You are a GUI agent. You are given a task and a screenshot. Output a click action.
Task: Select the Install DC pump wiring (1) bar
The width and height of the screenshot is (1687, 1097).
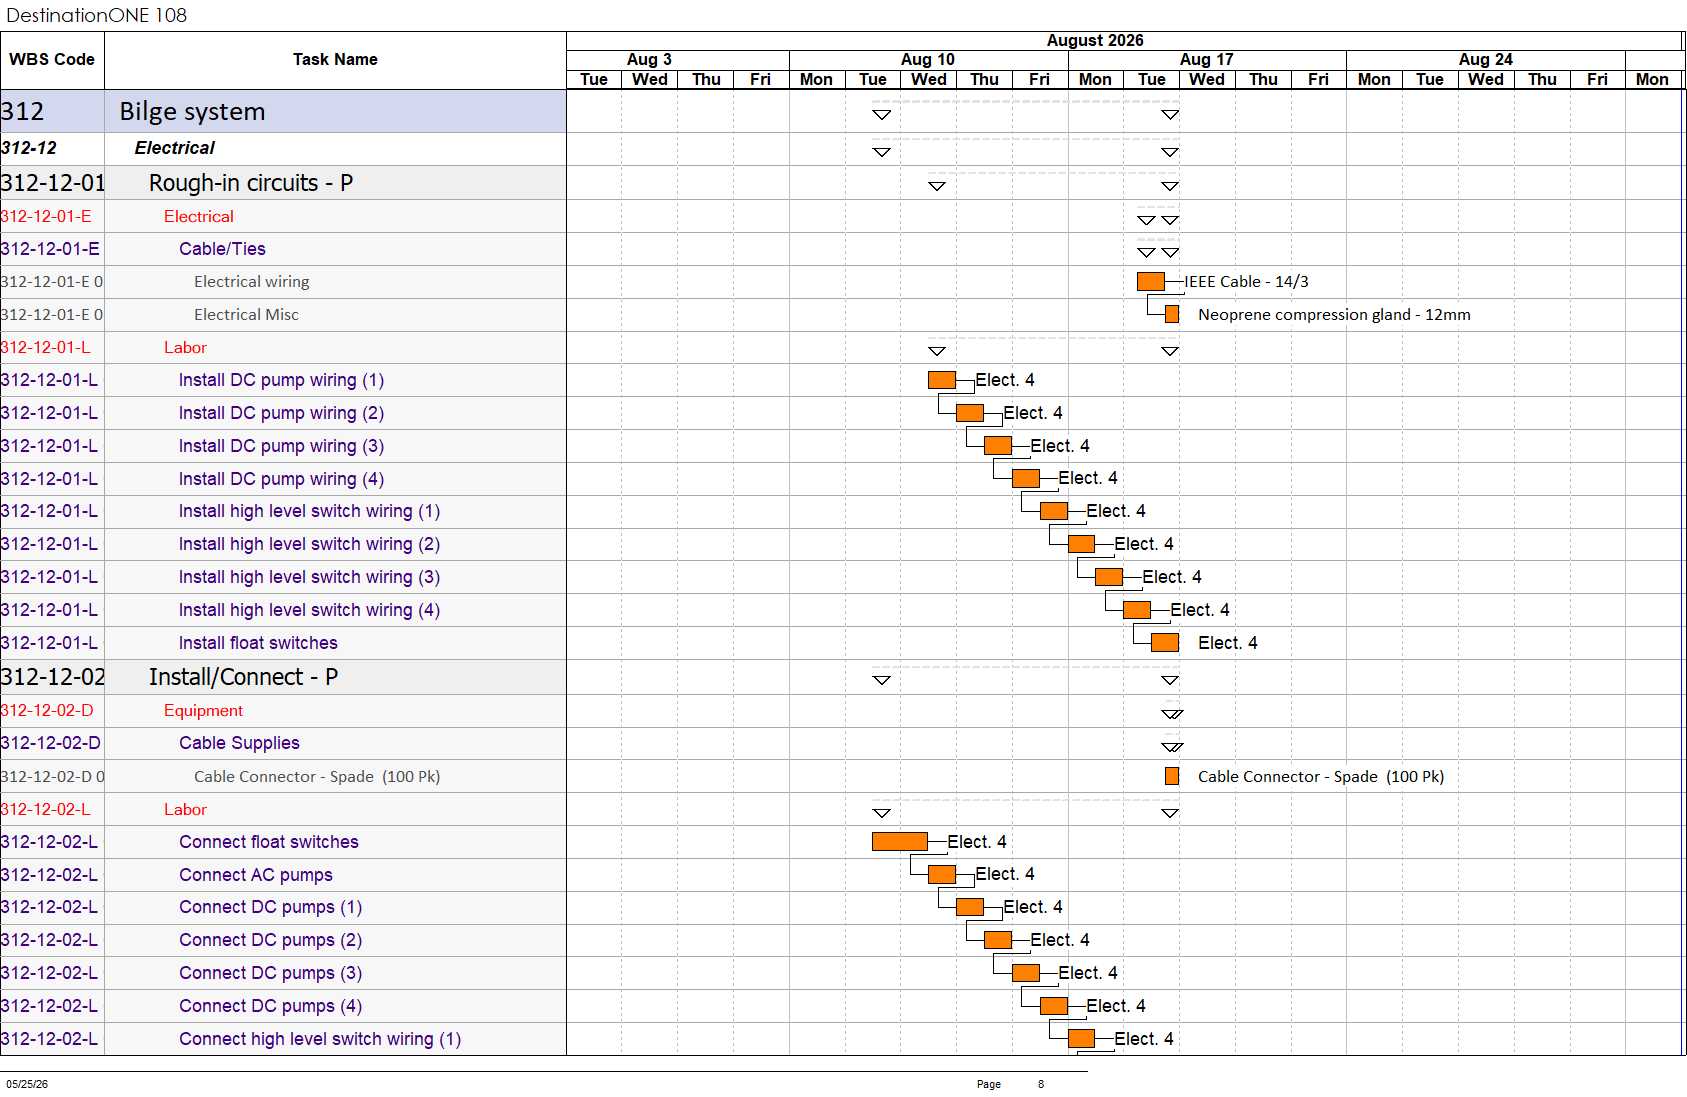point(941,380)
